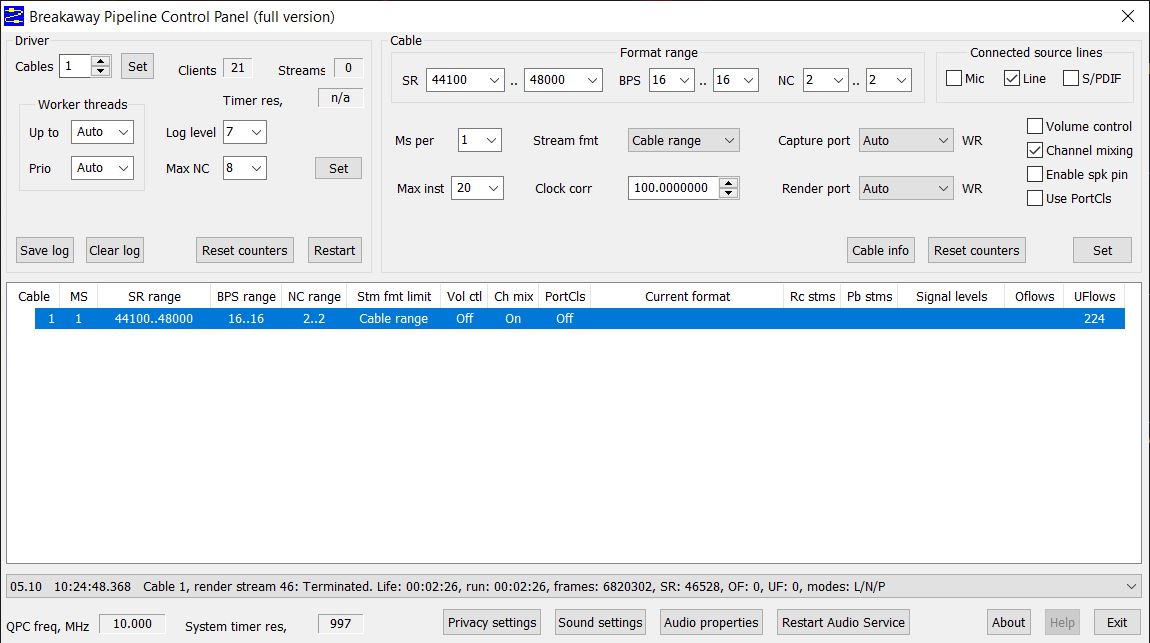Open the maximum NC dropdown
The image size is (1150, 643).
[889, 80]
